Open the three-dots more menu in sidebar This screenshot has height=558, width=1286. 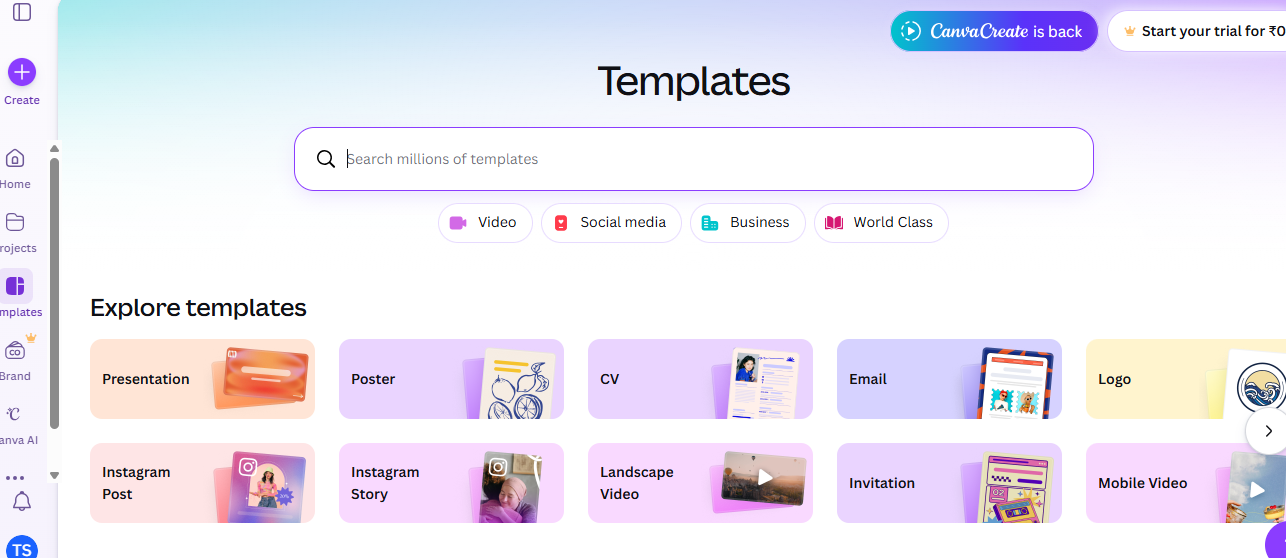(15, 478)
